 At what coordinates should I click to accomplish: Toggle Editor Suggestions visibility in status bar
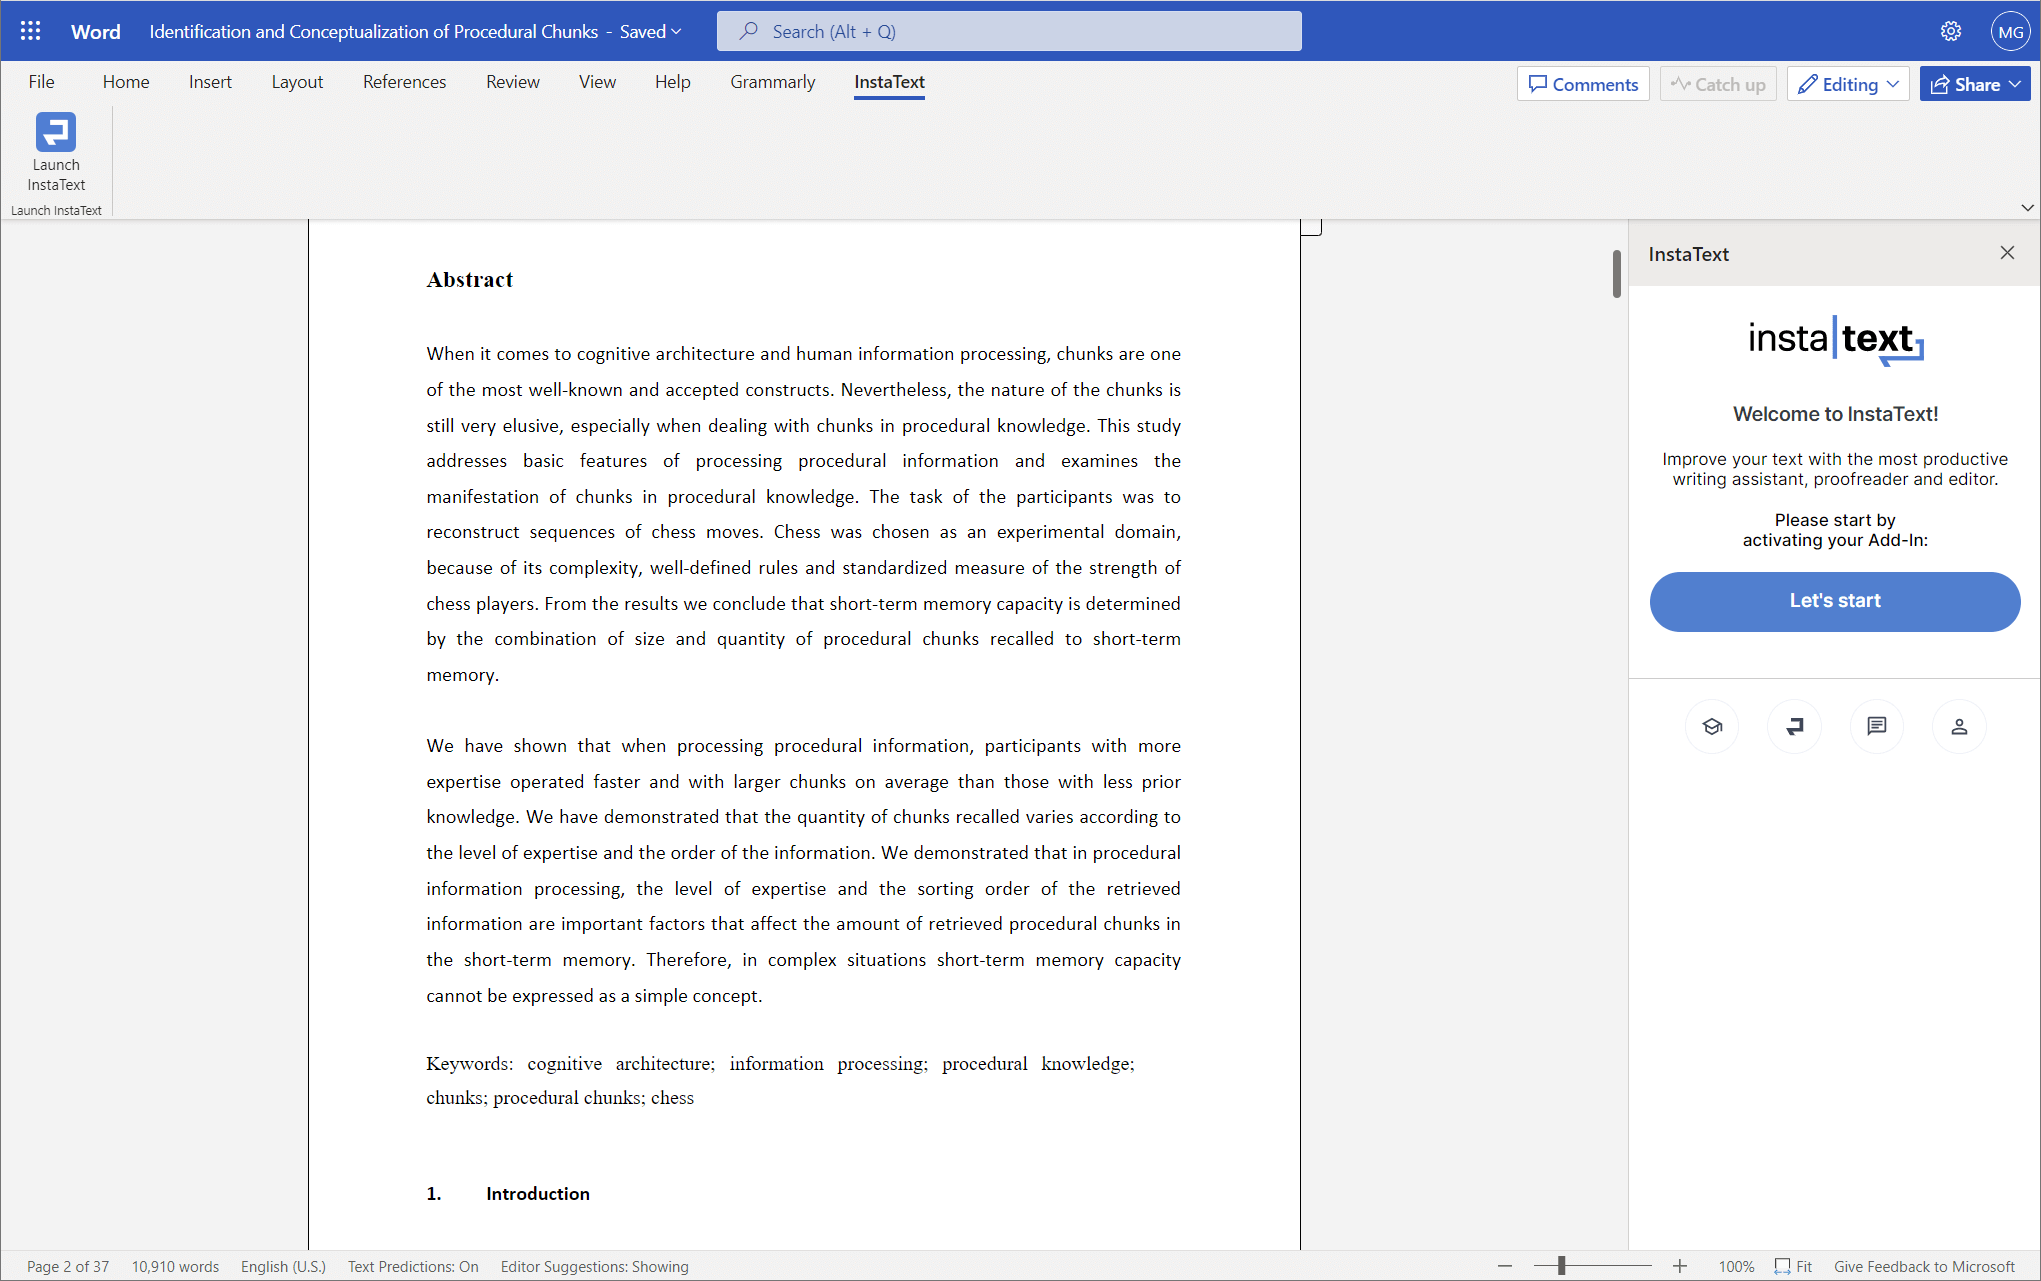(594, 1266)
